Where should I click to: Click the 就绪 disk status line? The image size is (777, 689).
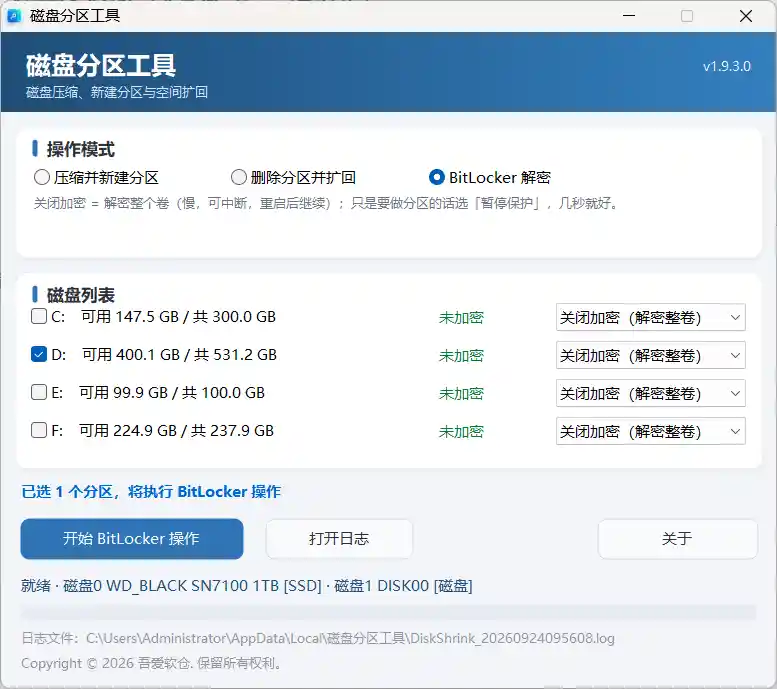(247, 586)
